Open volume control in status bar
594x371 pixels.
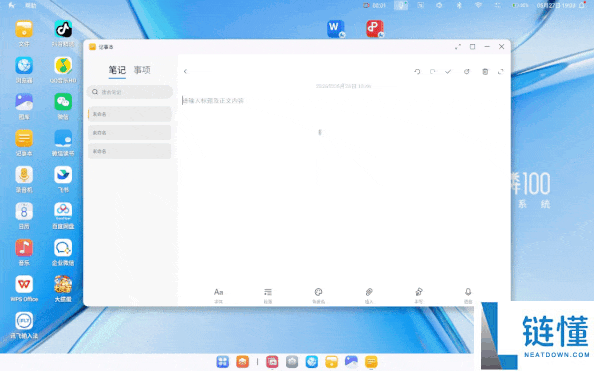click(439, 5)
